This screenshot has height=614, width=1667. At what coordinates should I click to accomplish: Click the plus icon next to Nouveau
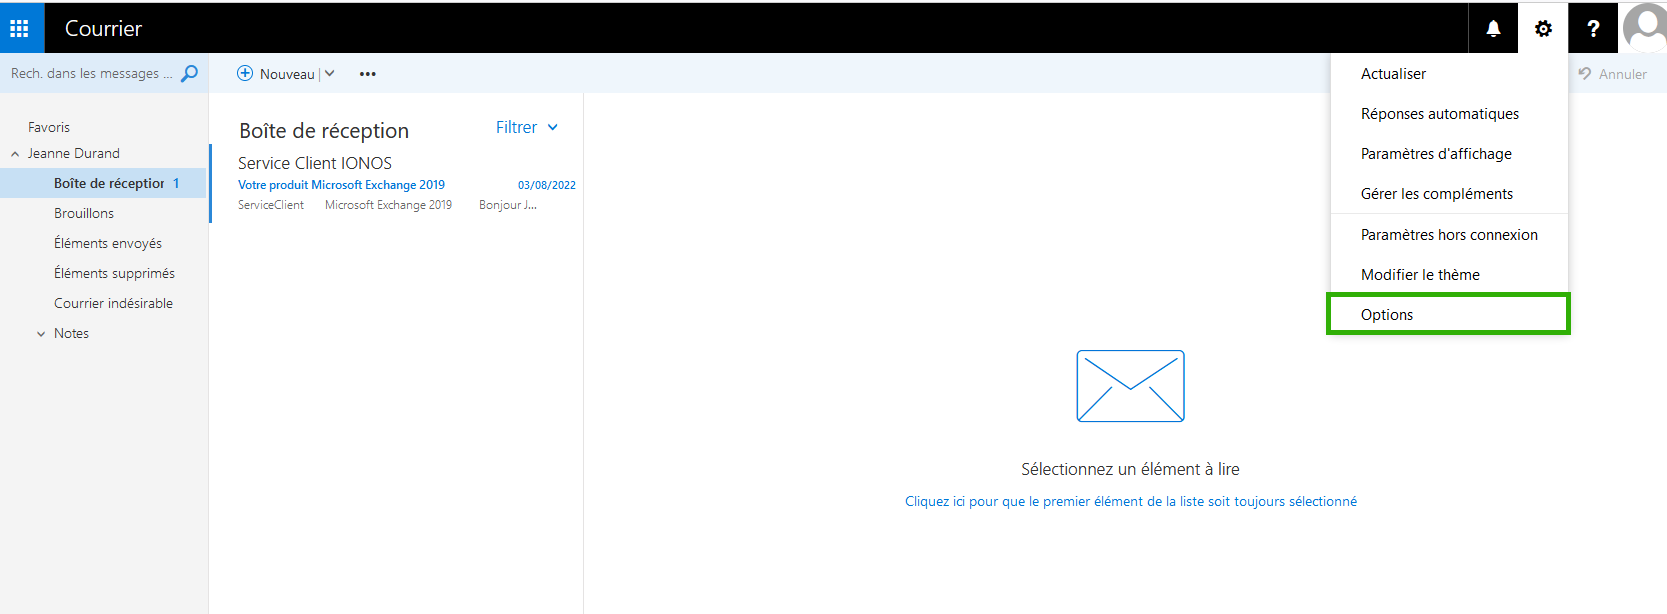pyautogui.click(x=245, y=73)
